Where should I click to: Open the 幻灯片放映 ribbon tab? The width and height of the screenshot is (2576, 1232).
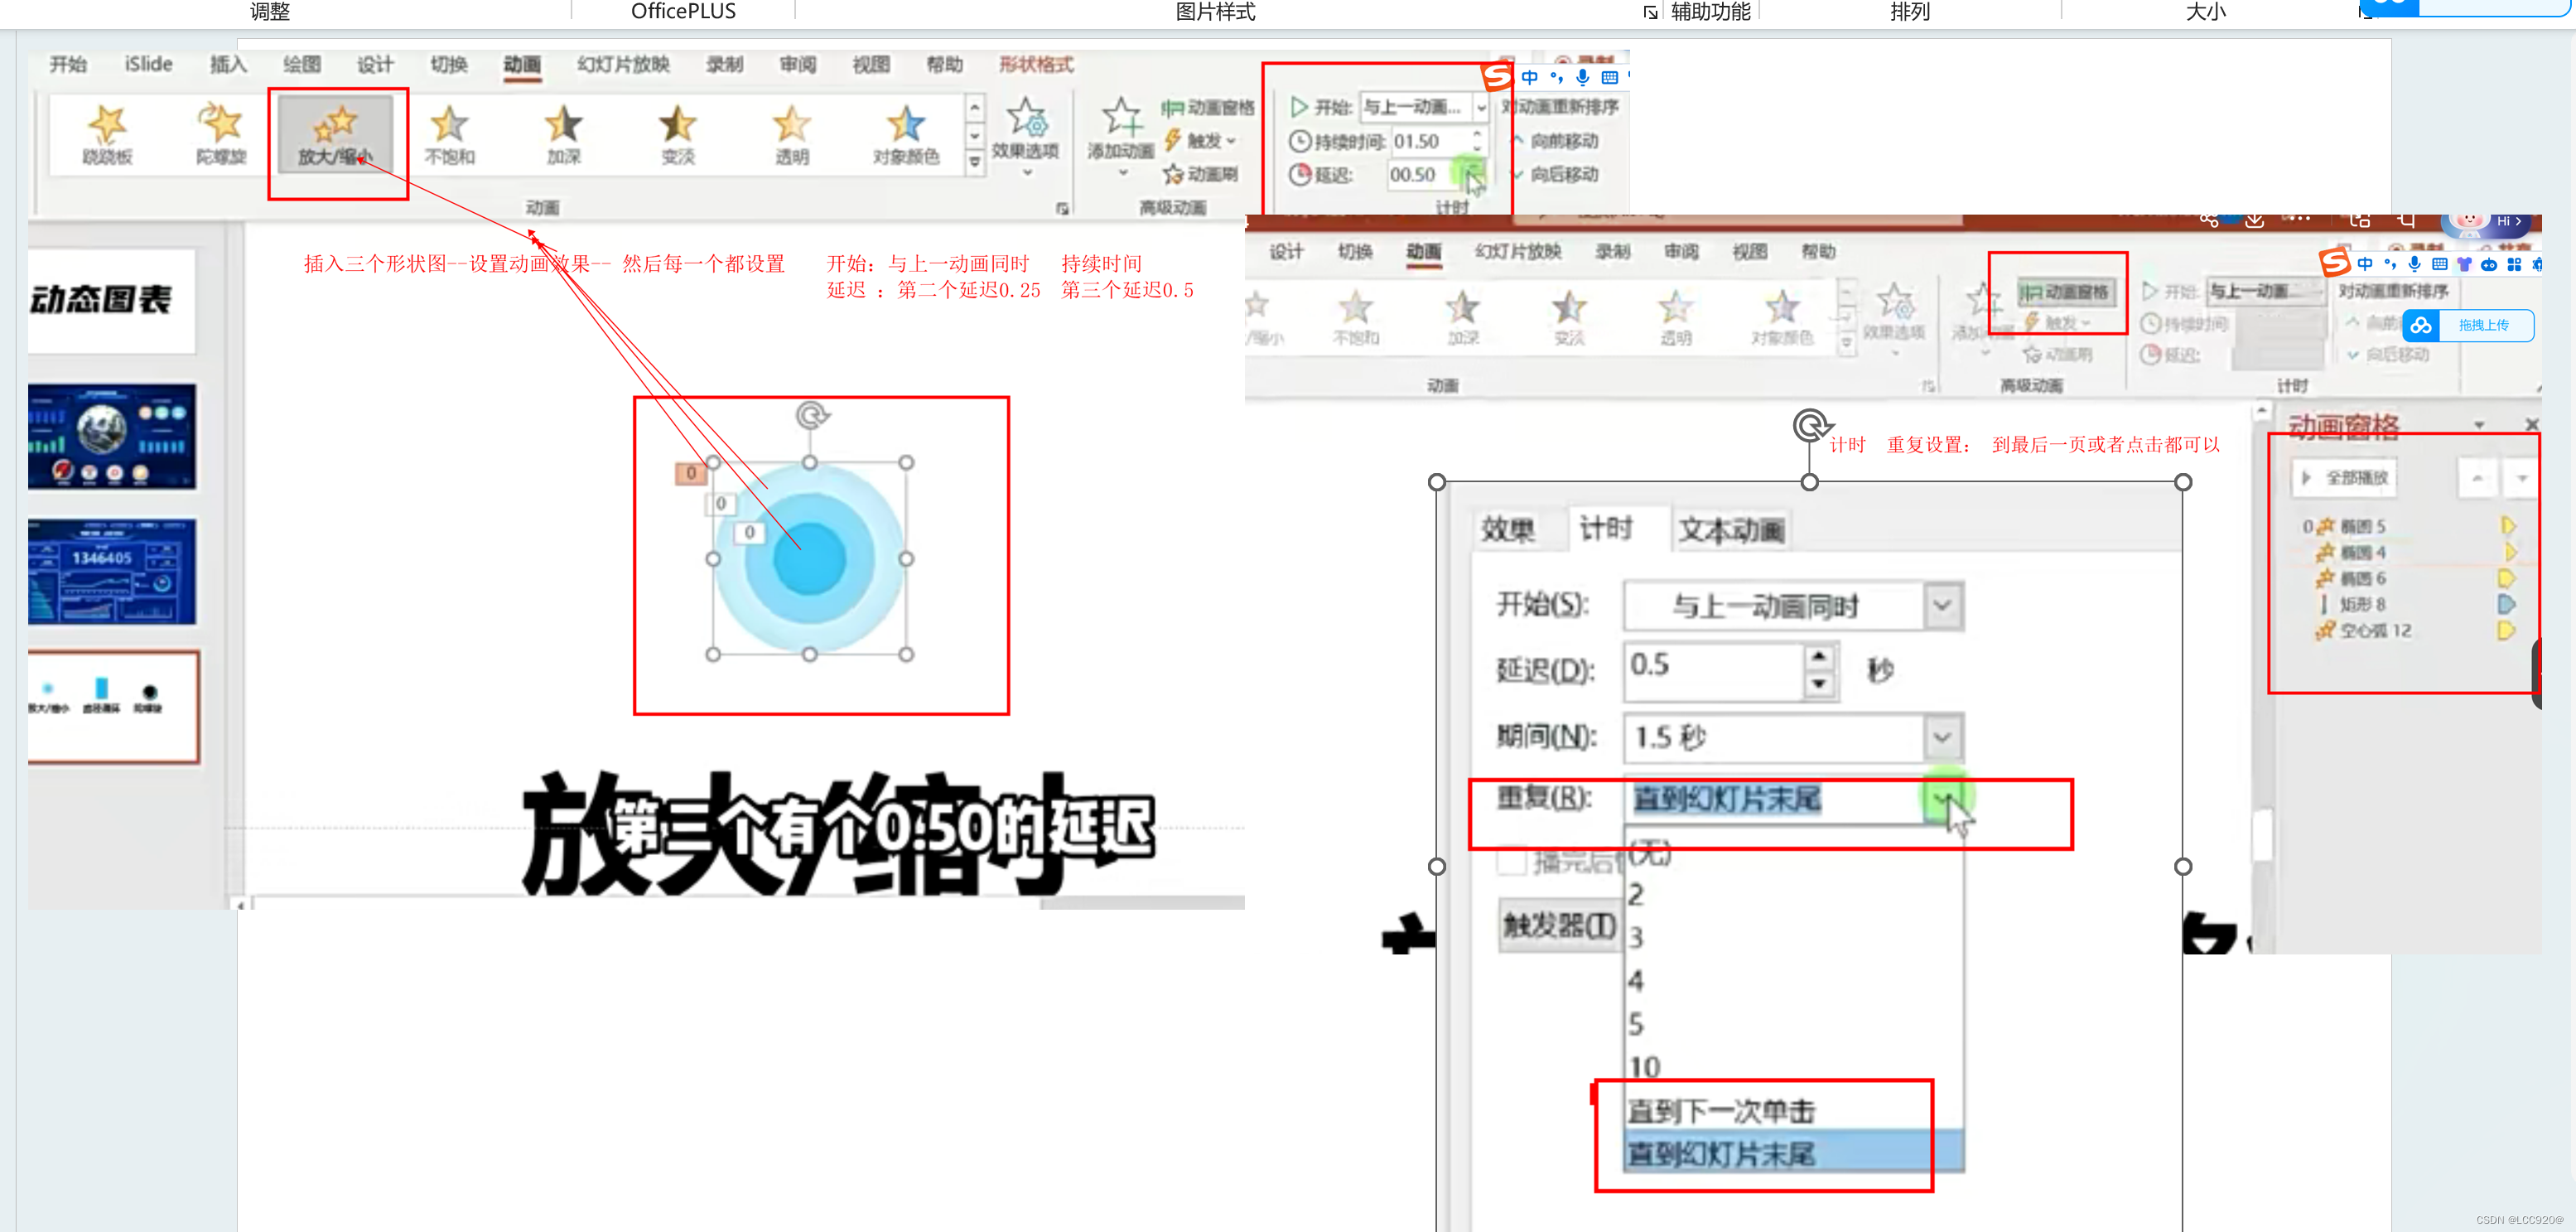click(x=622, y=65)
